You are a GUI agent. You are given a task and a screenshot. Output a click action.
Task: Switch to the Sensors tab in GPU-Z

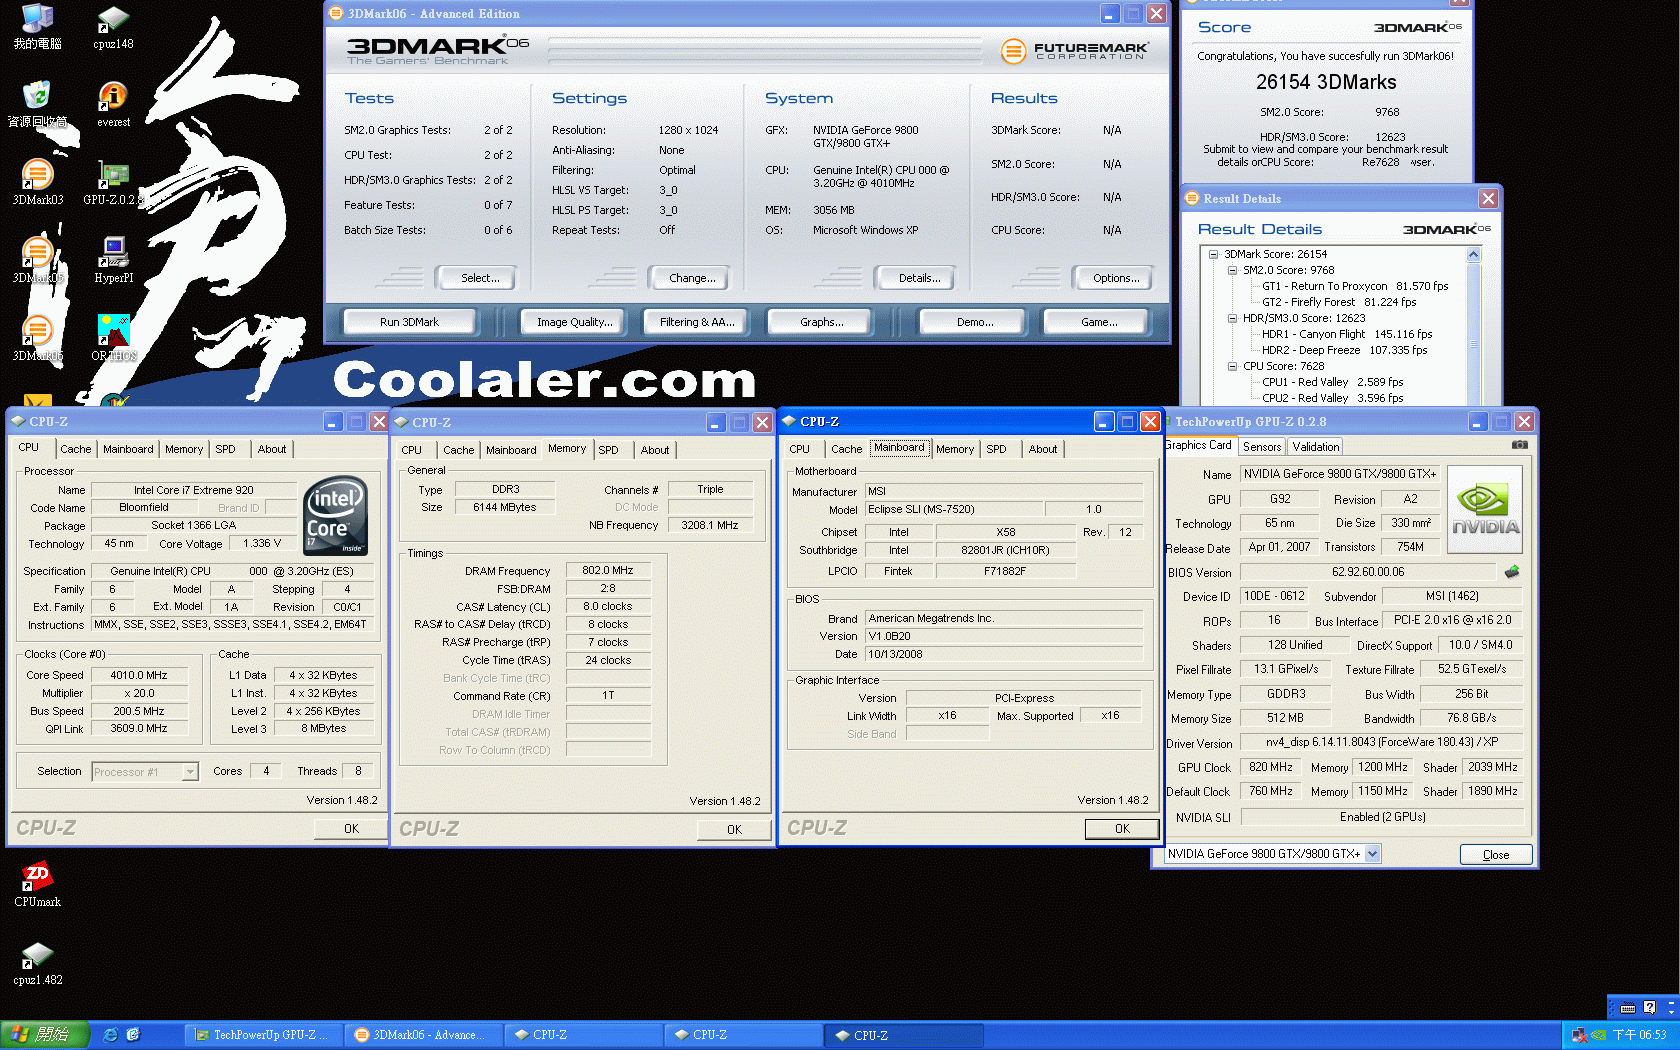pyautogui.click(x=1262, y=447)
